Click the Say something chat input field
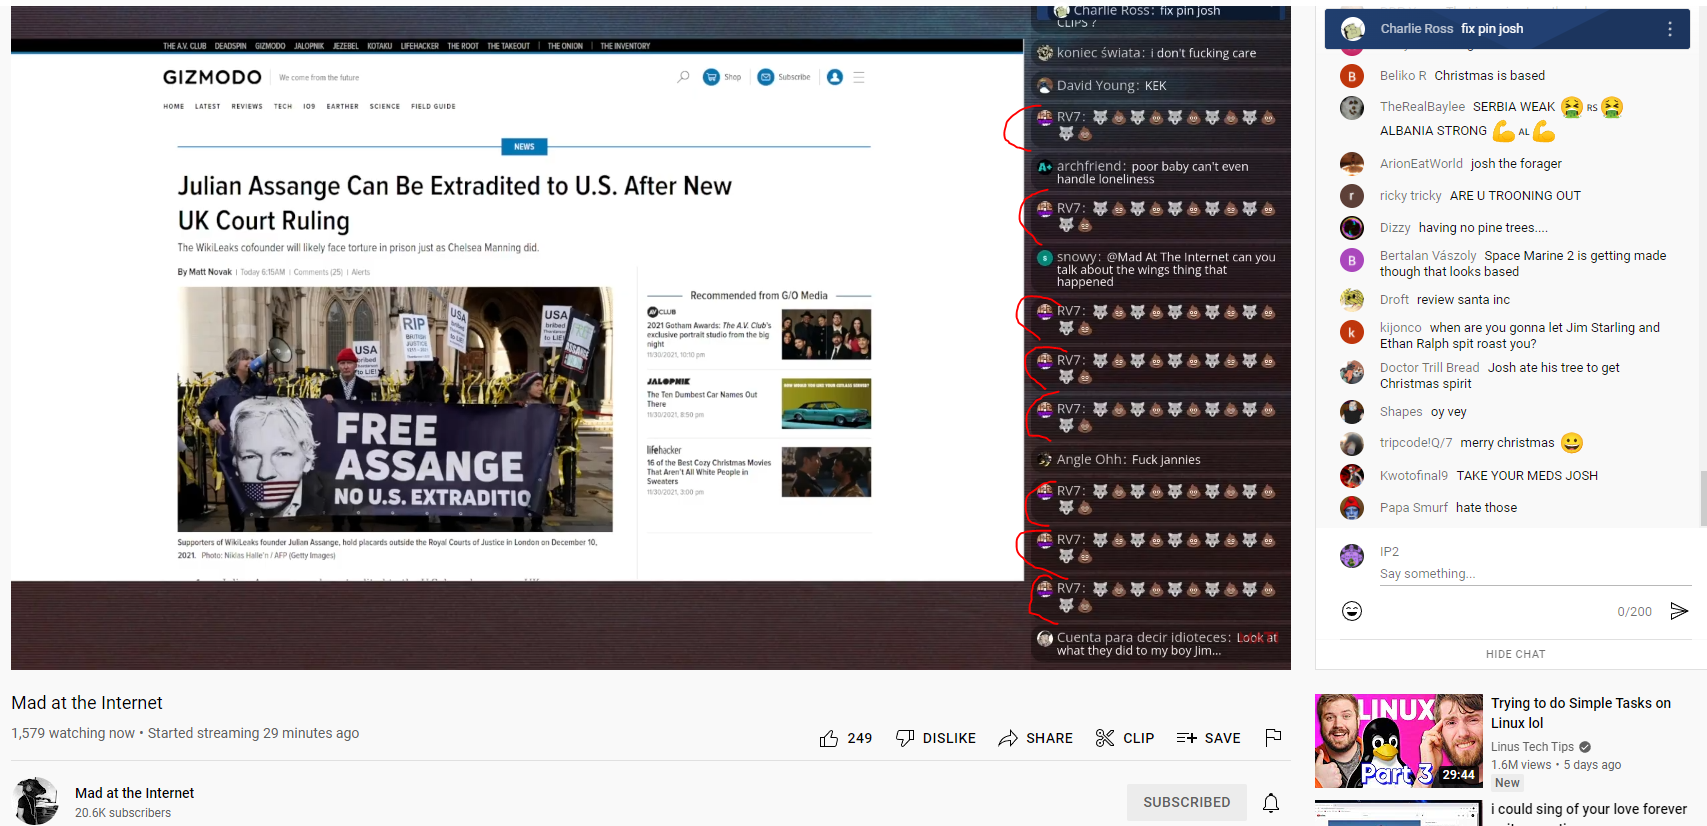 pyautogui.click(x=1535, y=574)
